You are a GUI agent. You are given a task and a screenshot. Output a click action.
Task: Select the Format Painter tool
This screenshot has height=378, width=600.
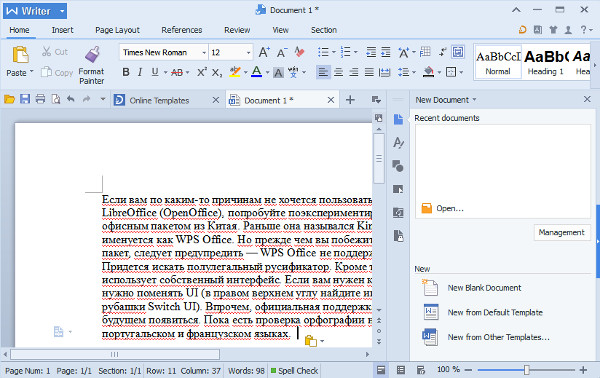91,64
